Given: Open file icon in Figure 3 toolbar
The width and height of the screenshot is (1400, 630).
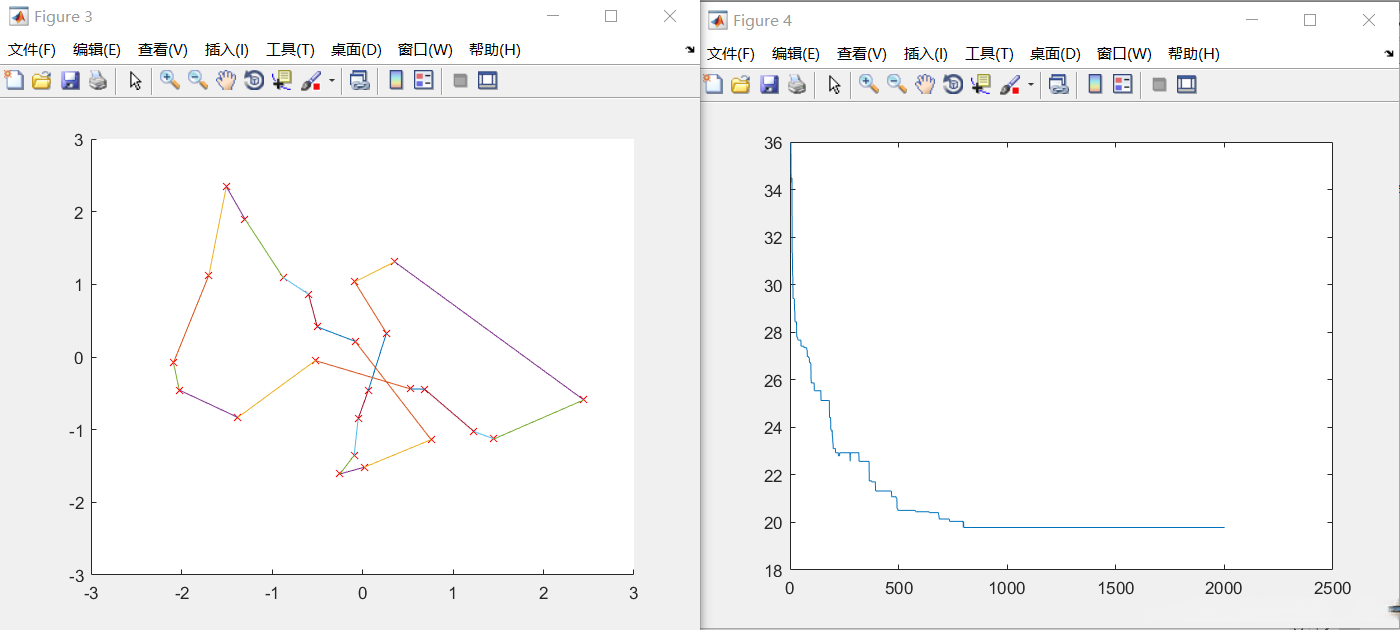Looking at the screenshot, I should pos(41,81).
